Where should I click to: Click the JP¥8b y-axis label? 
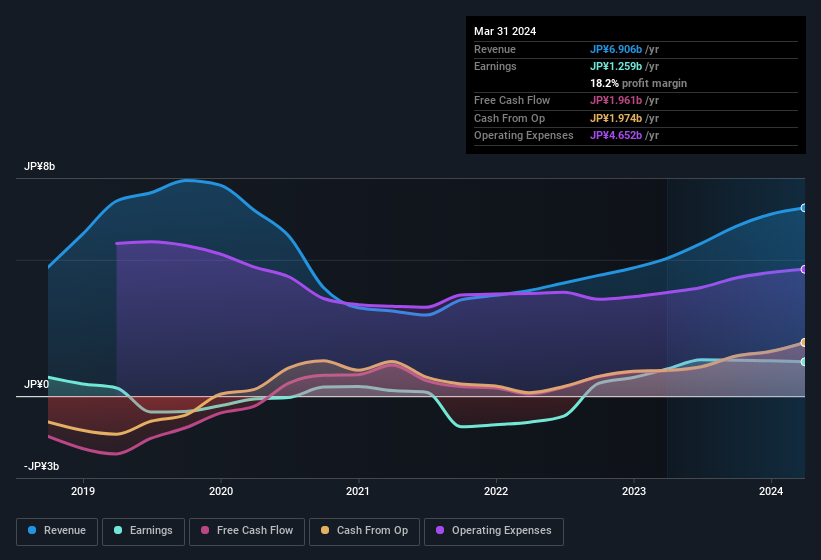tap(39, 166)
